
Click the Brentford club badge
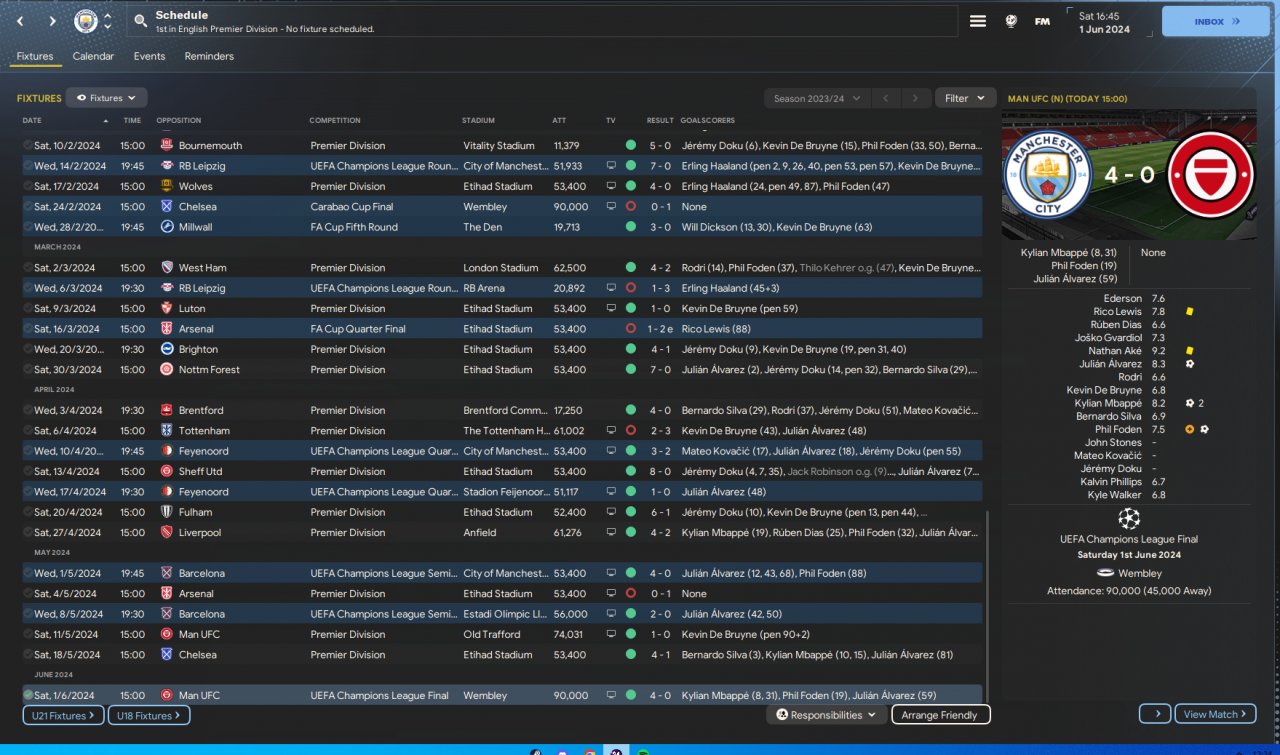coord(167,410)
